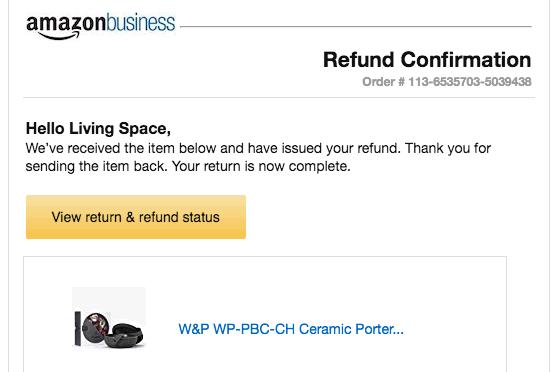Click the horizontal line beside the logo

pyautogui.click(x=356, y=27)
